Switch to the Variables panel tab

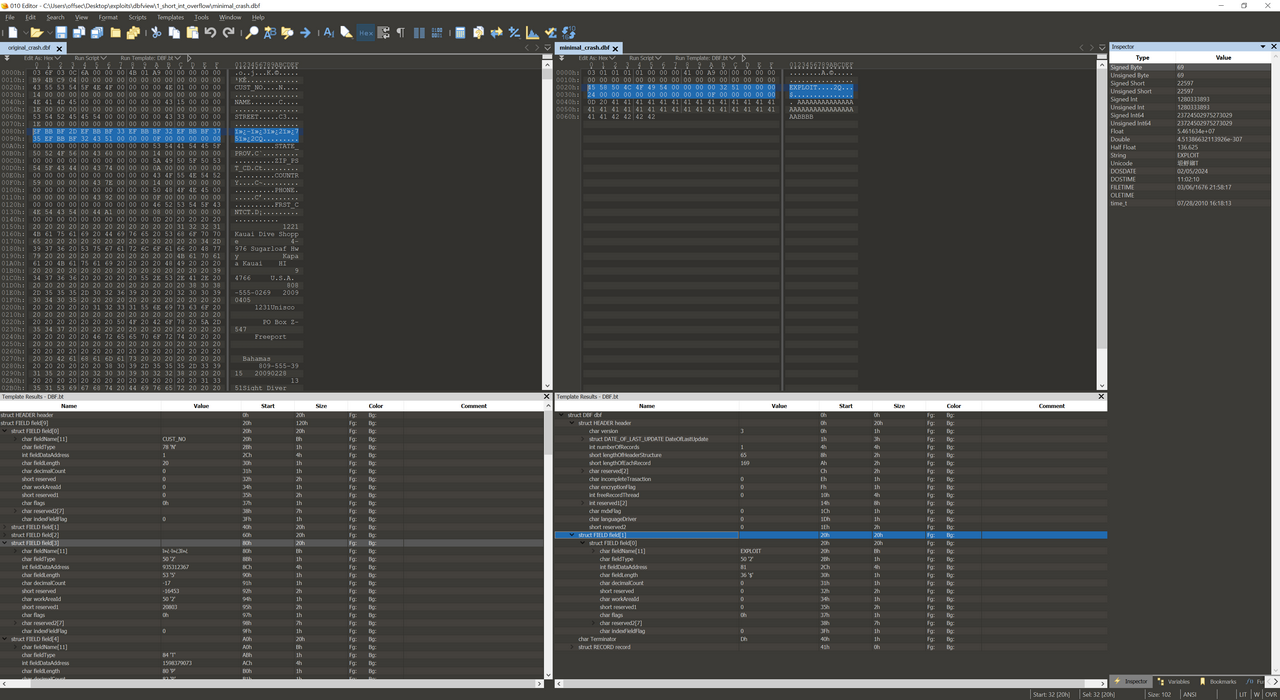1174,682
